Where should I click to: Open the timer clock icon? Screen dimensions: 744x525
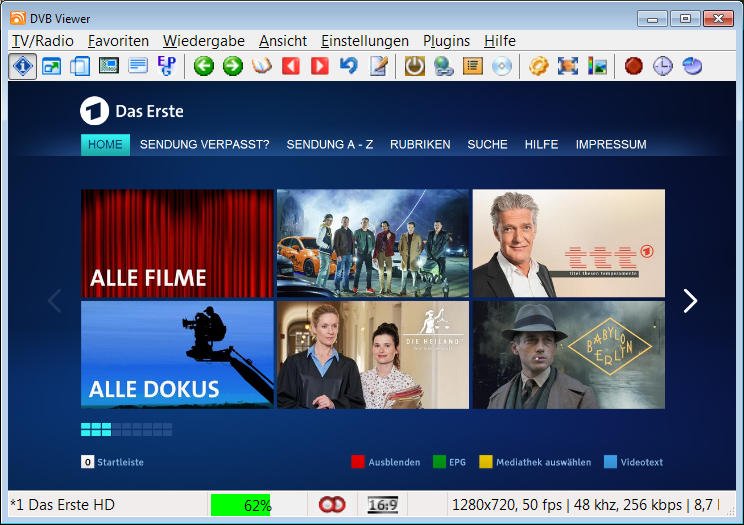(662, 66)
